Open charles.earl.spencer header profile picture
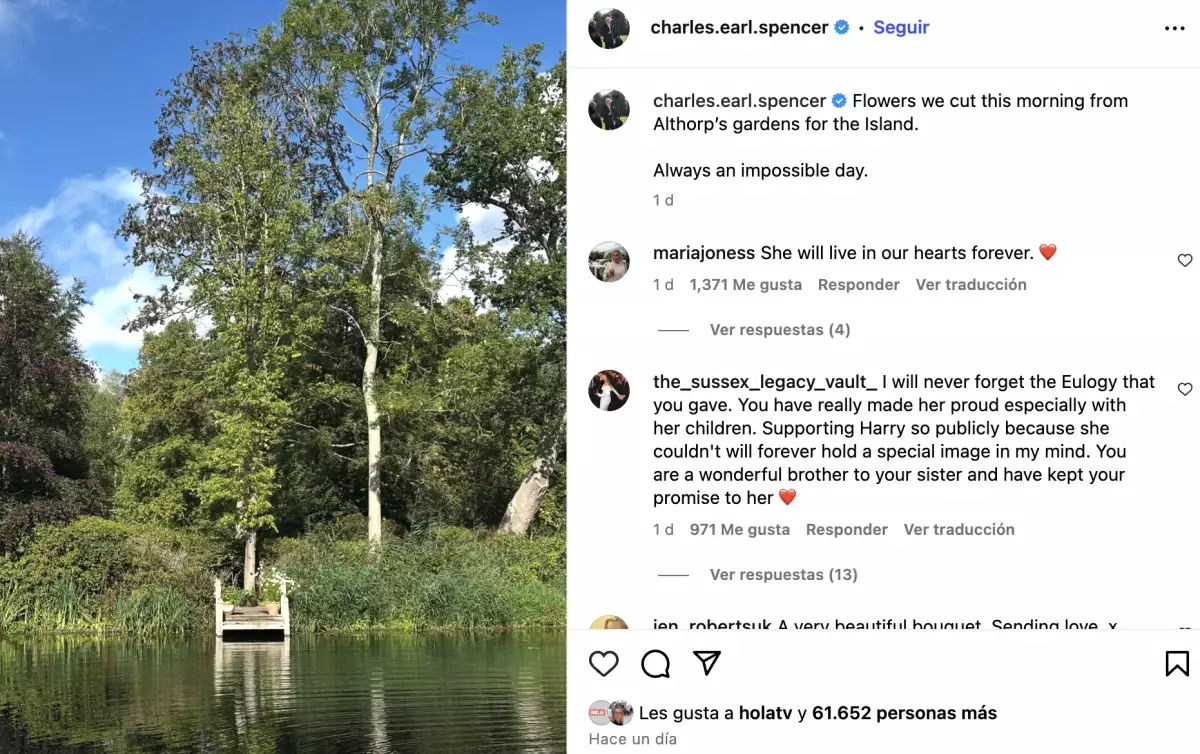 click(x=609, y=28)
